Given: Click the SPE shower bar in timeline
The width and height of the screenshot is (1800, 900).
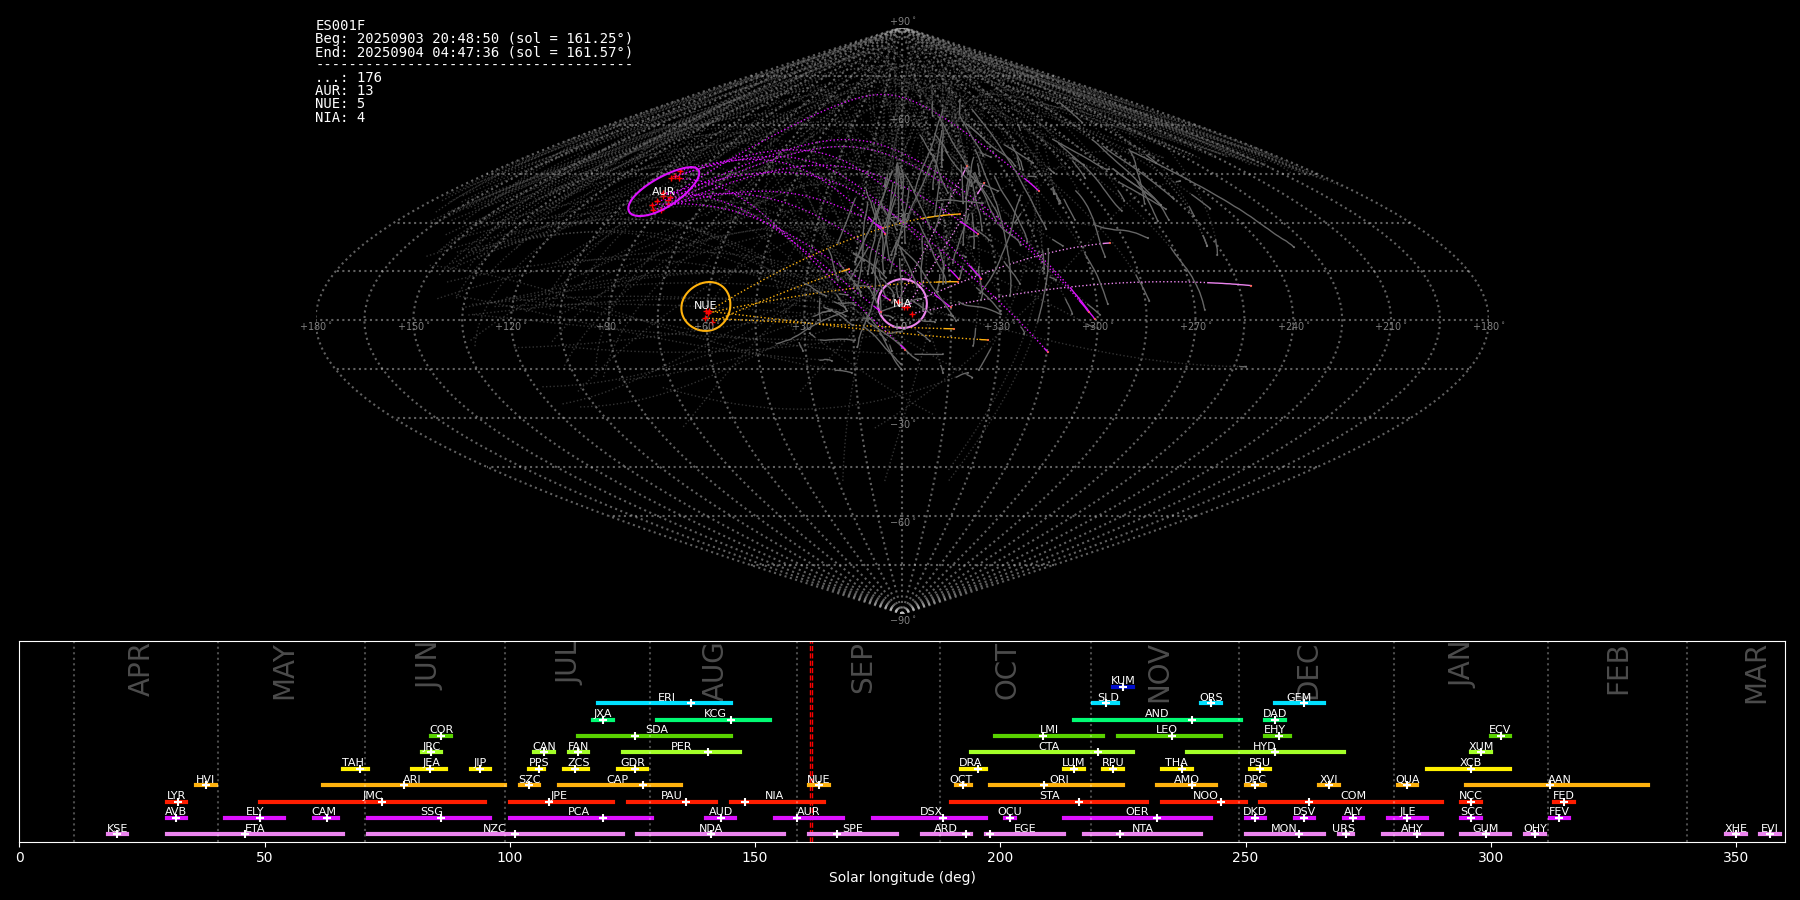Looking at the screenshot, I should tap(853, 834).
